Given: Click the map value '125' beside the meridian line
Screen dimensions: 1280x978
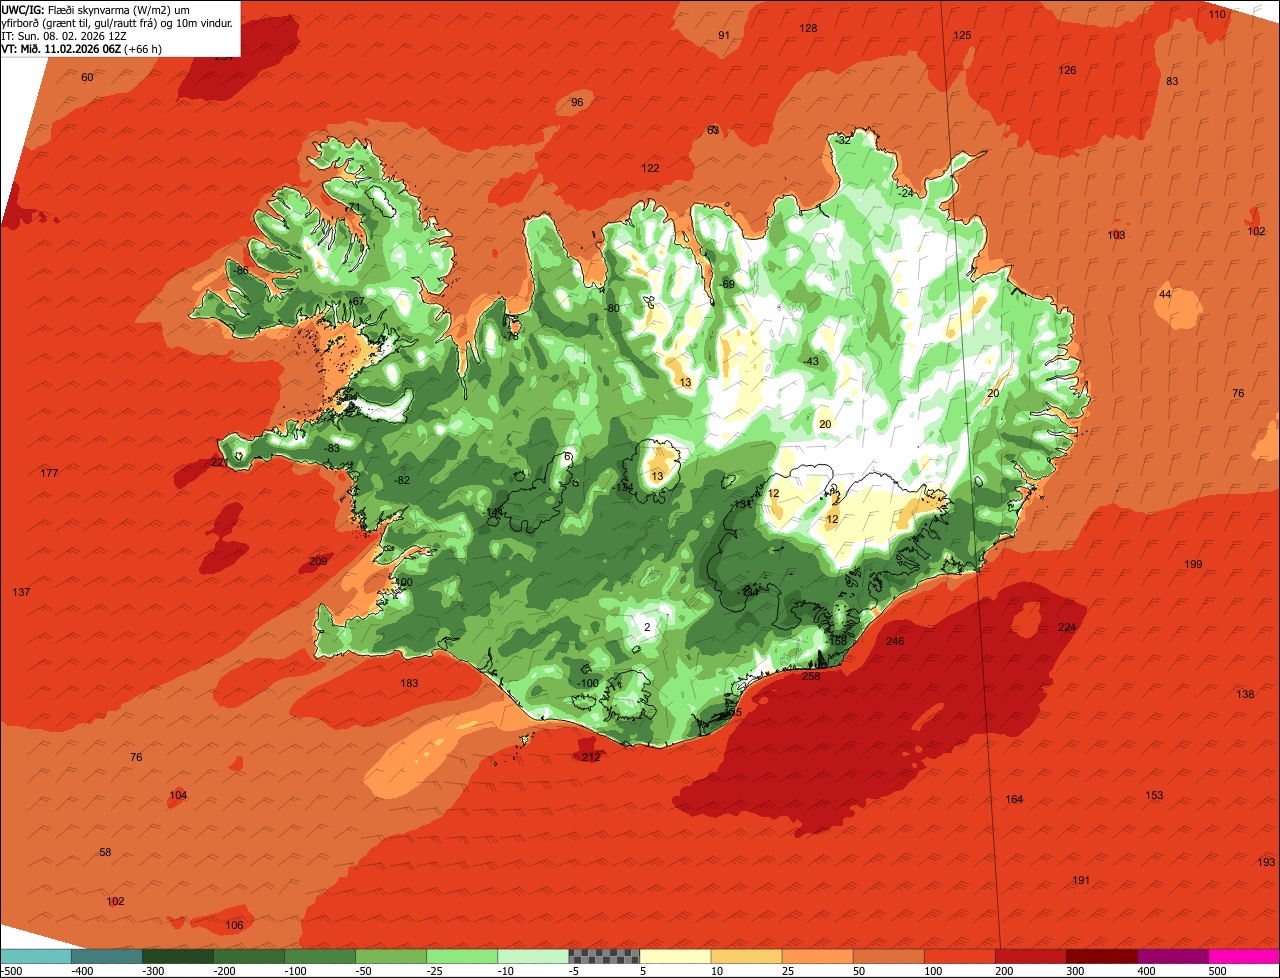Looking at the screenshot, I should [x=962, y=36].
